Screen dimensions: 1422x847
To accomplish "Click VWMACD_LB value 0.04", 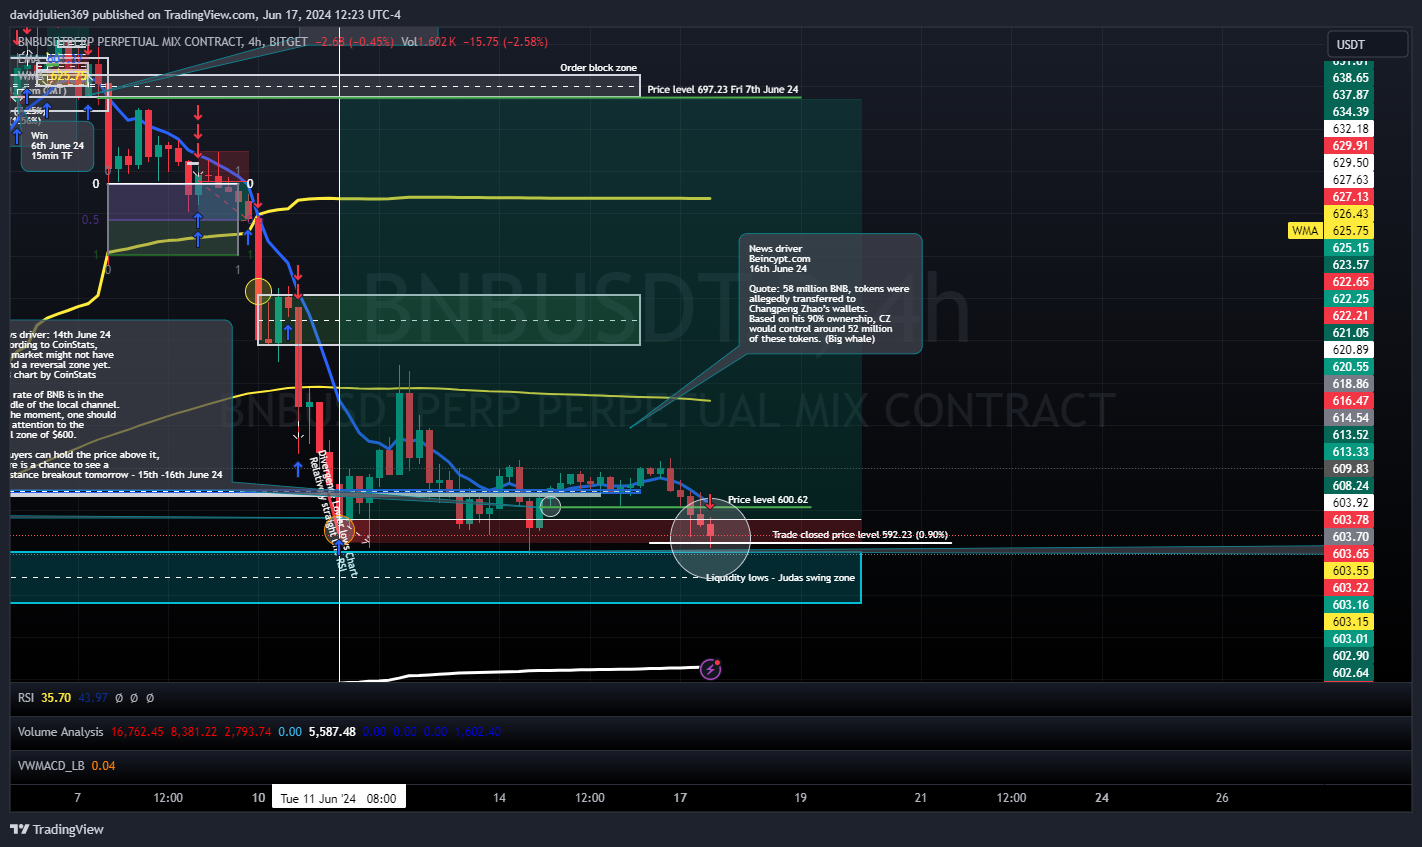I will tap(103, 766).
